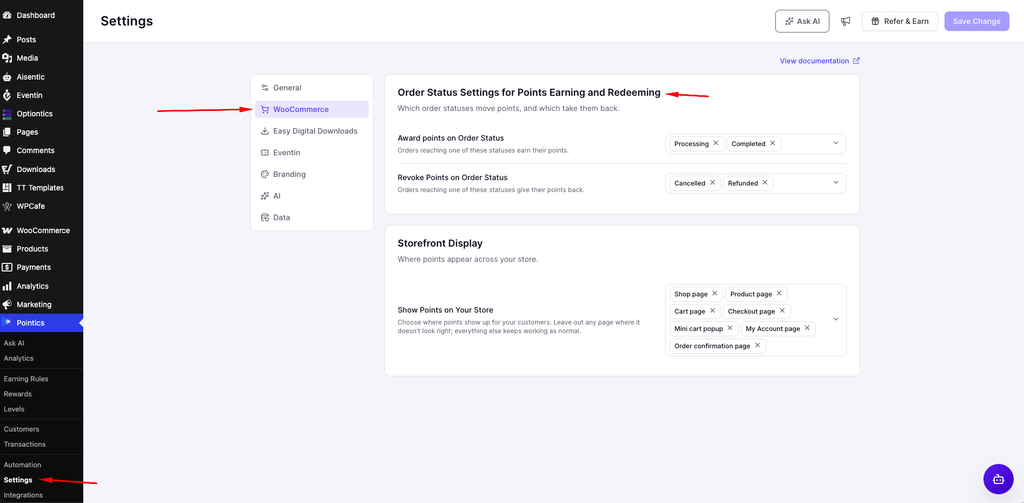Remove the Processing status tag
This screenshot has height=503, width=1024.
(x=716, y=143)
